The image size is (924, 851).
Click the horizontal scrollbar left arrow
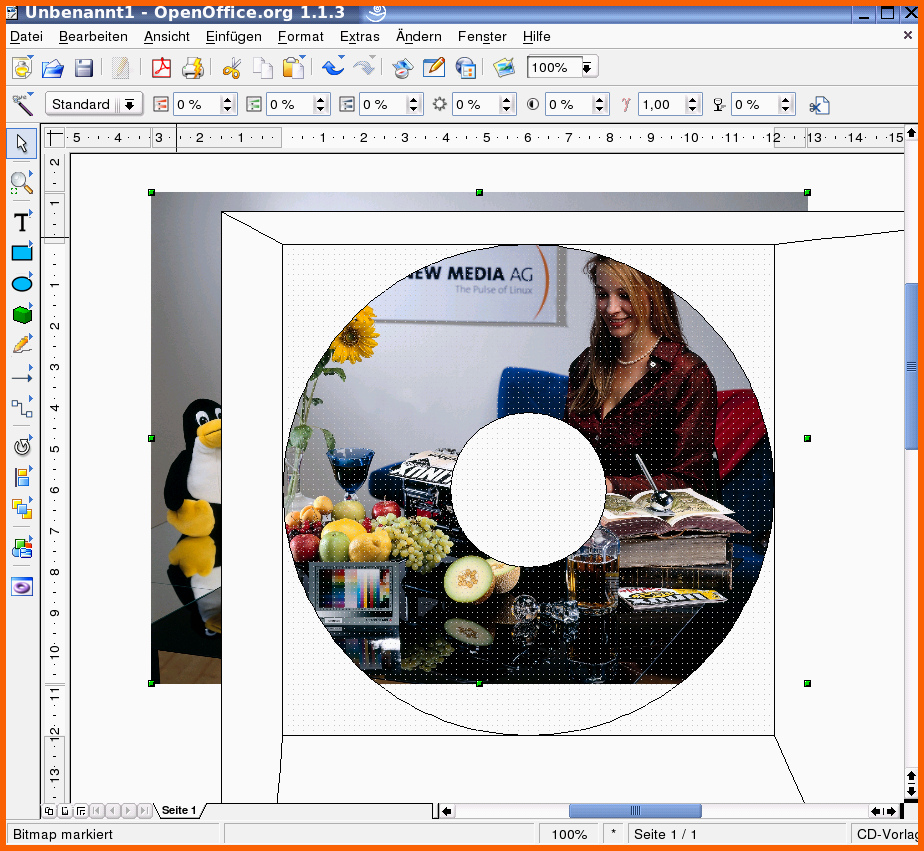coord(447,812)
